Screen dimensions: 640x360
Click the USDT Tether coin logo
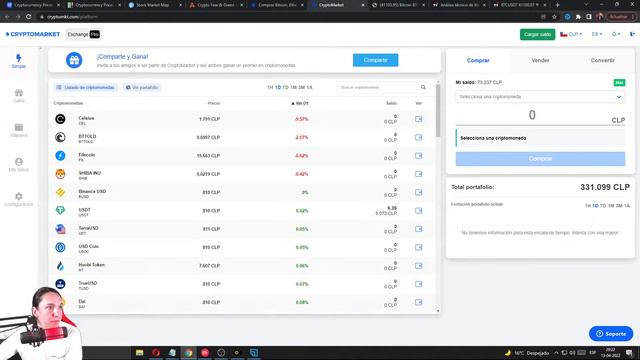pos(60,211)
